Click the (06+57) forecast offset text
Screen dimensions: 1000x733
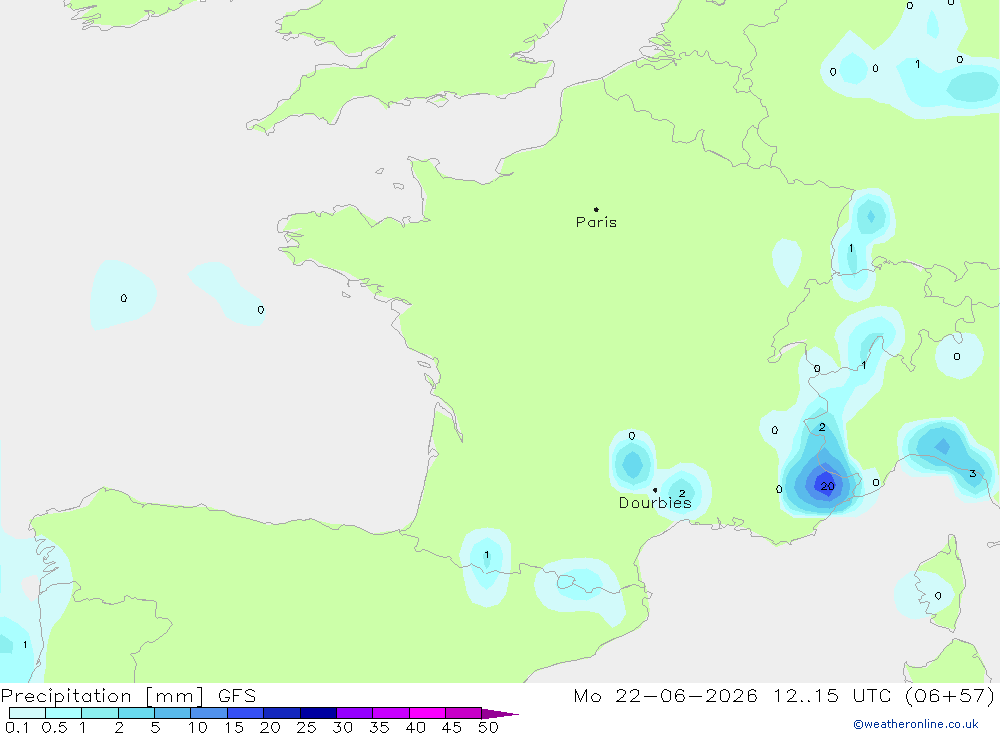point(950,696)
